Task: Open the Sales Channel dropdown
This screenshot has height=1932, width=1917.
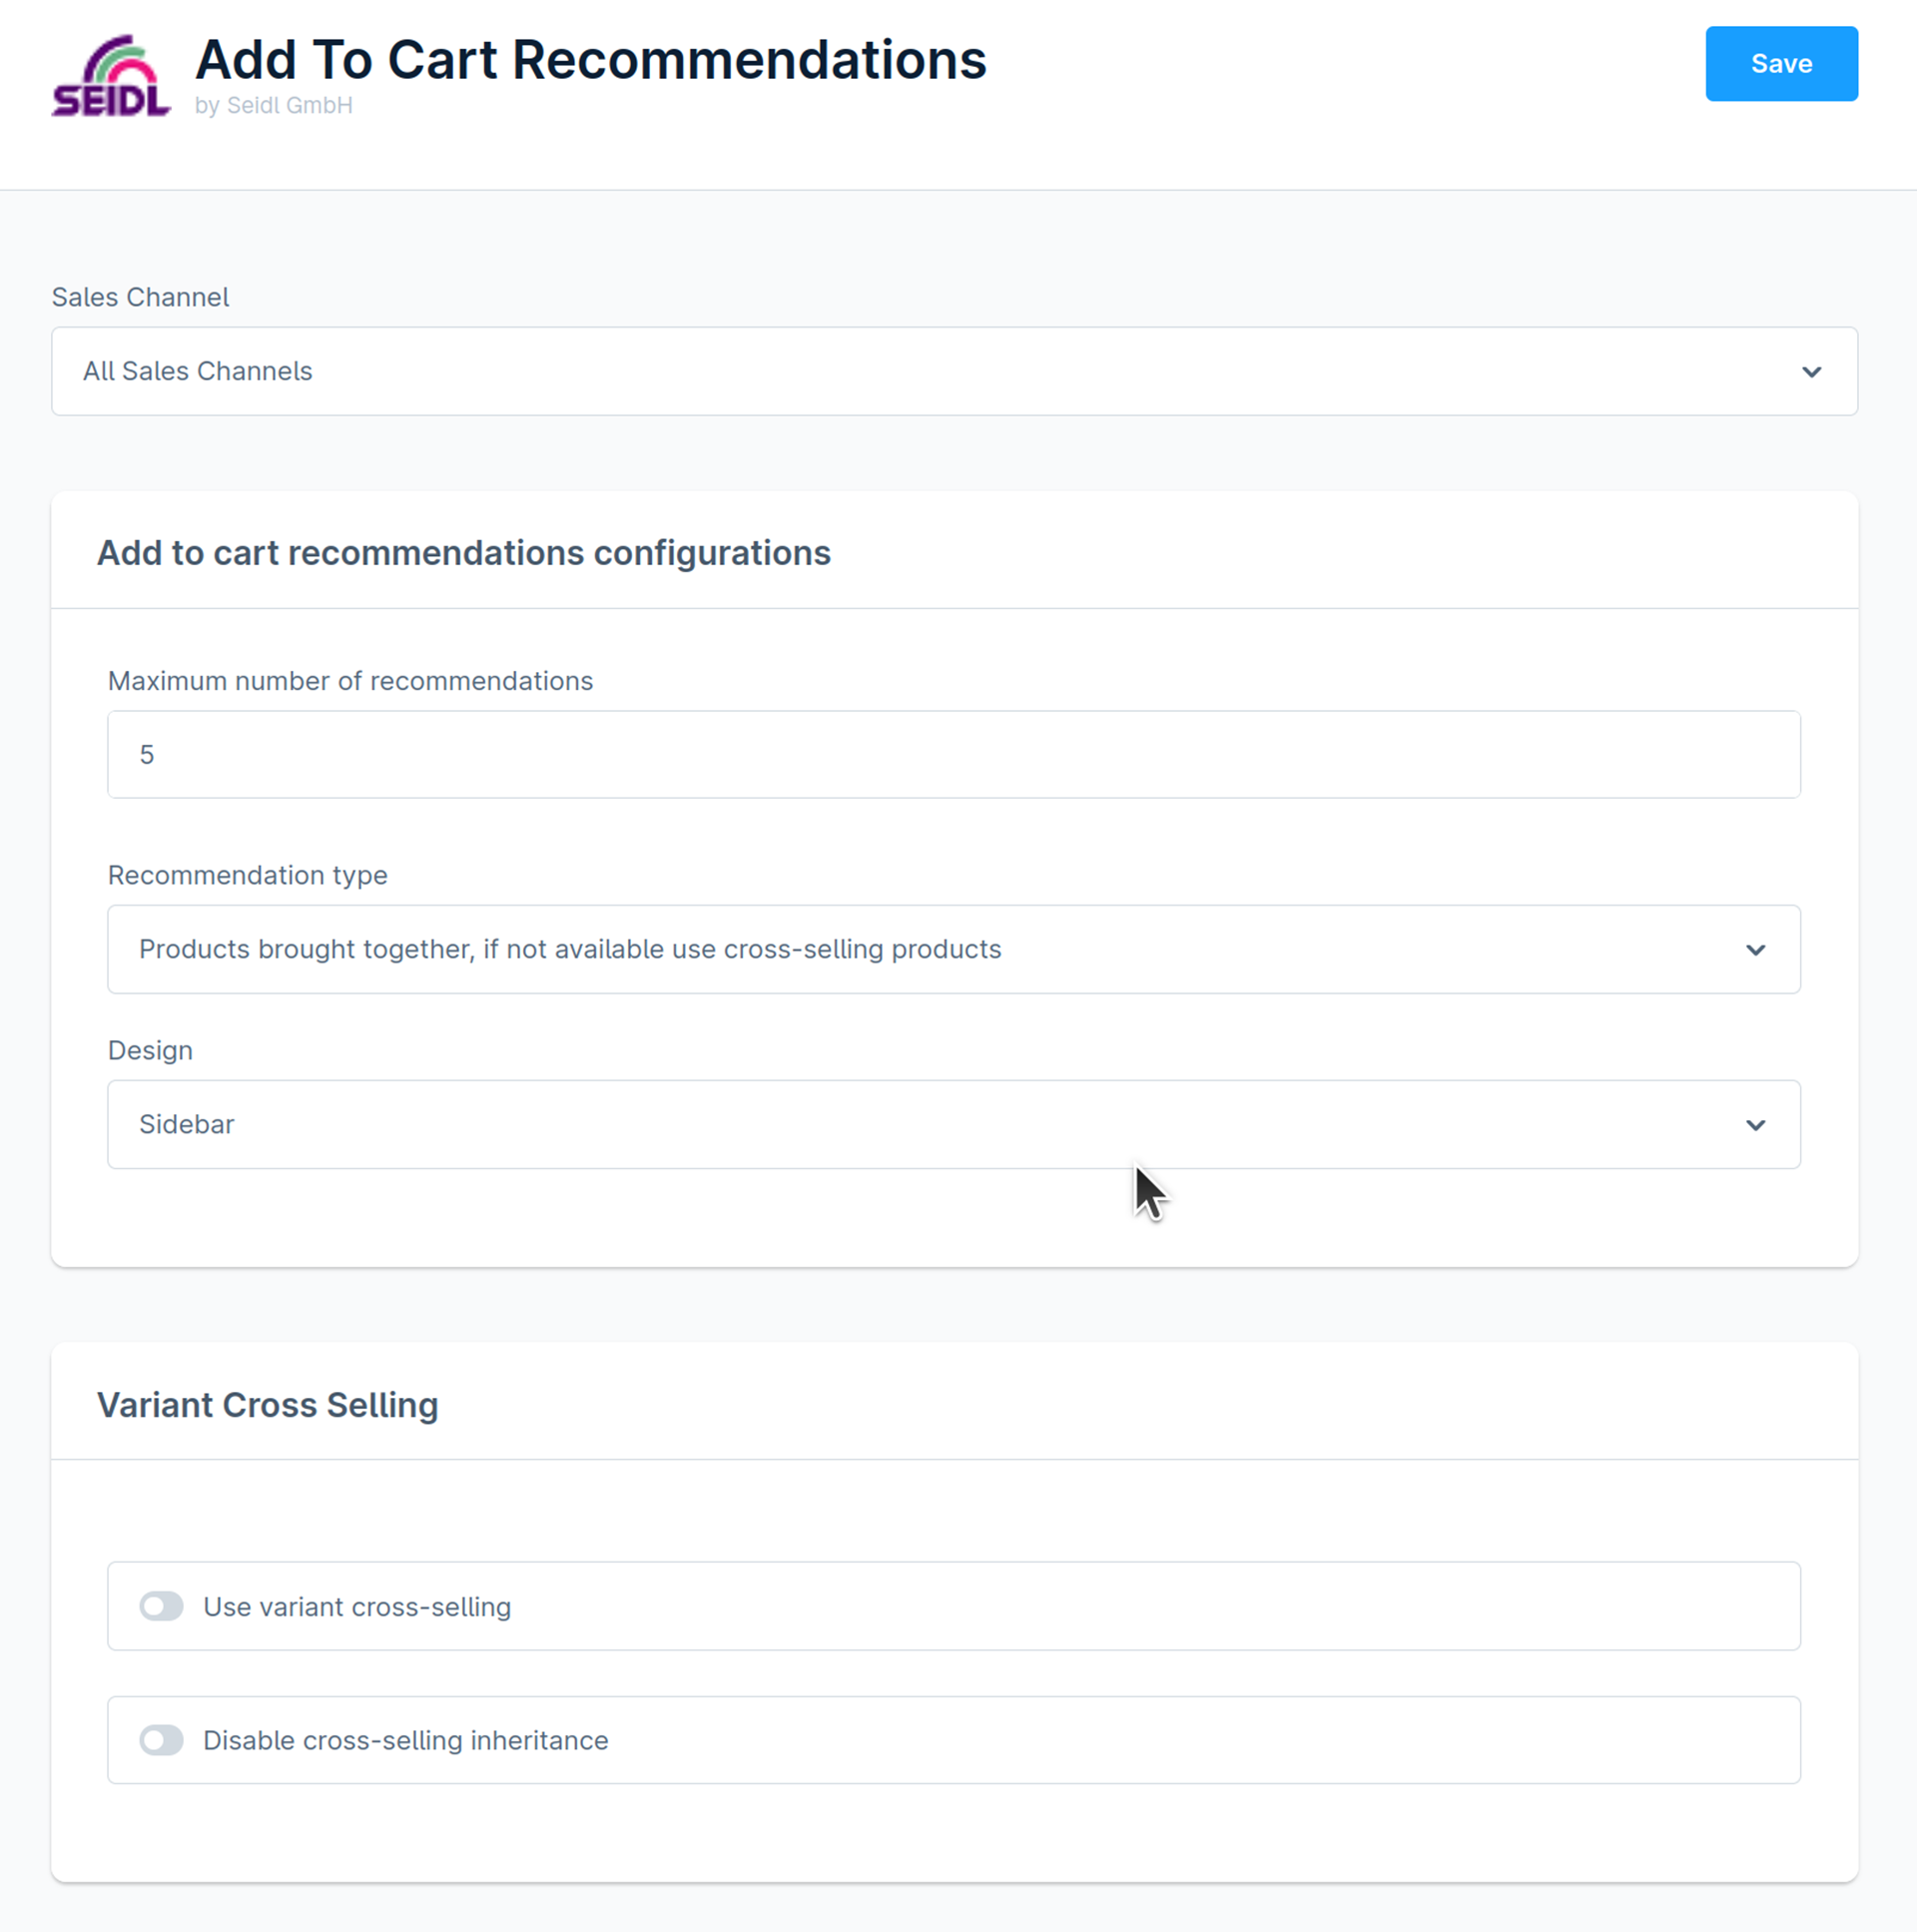Action: [x=954, y=371]
